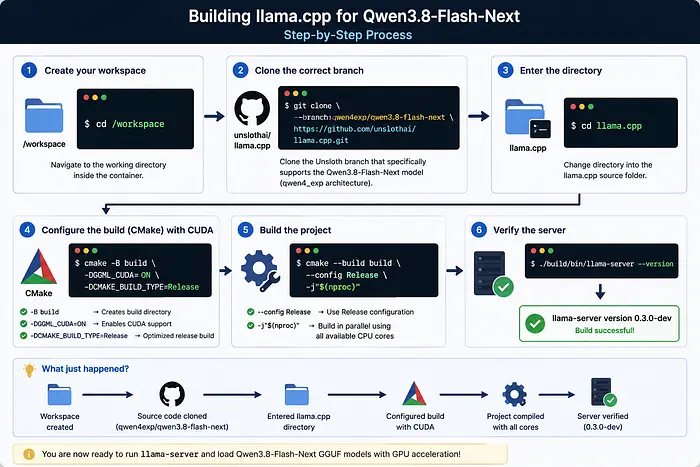Click the $ cmake -B build \ line in the terminal
This screenshot has width=700, height=467.
115,263
